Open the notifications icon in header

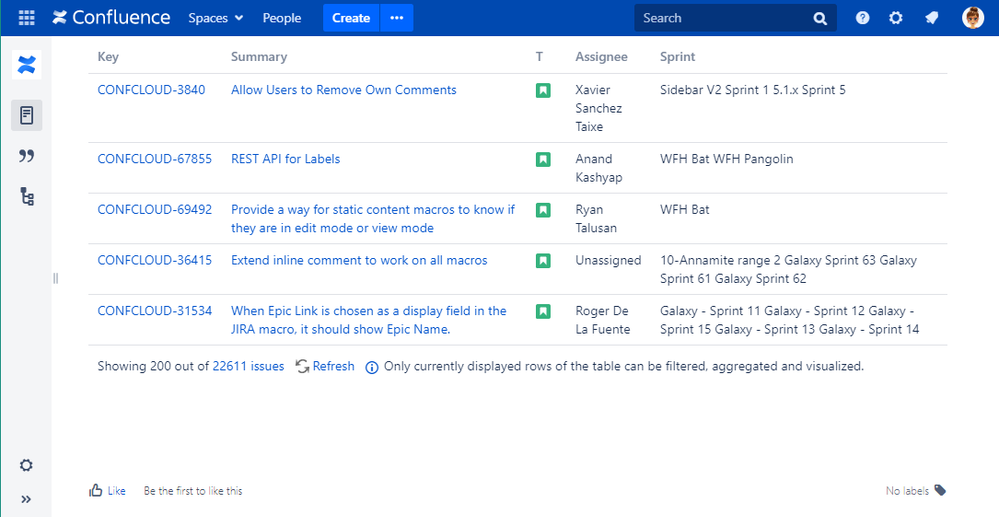tap(931, 18)
